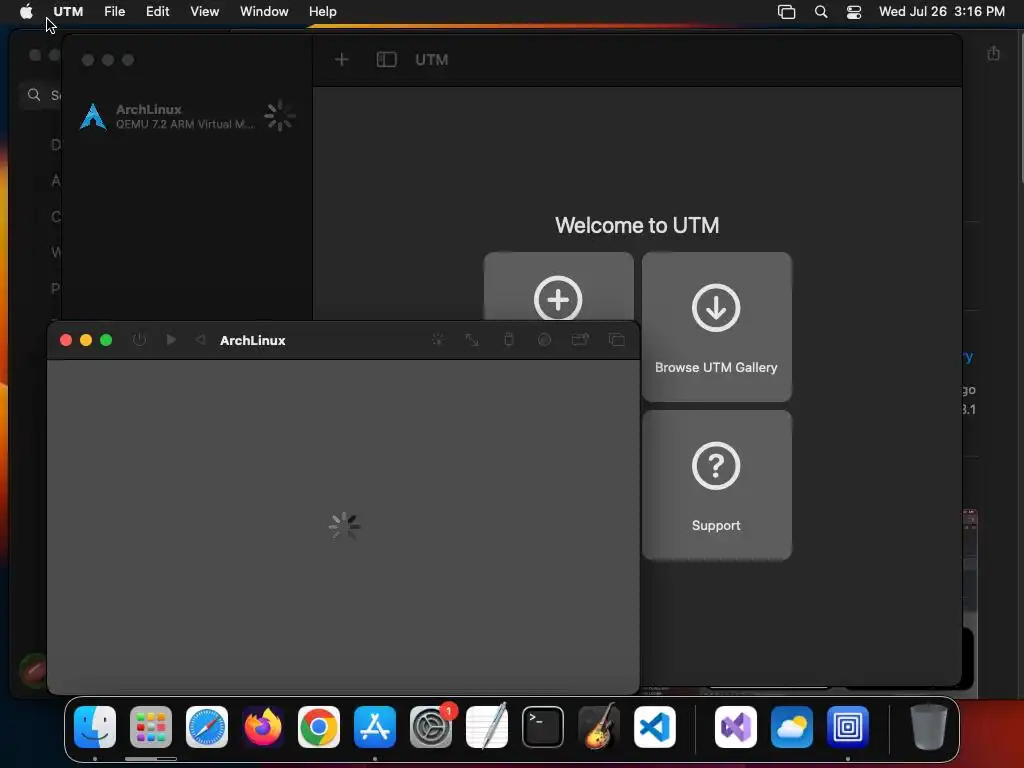Click the resize arrows icon in ArchLinux toolbar
This screenshot has width=1024, height=768.
(x=472, y=340)
